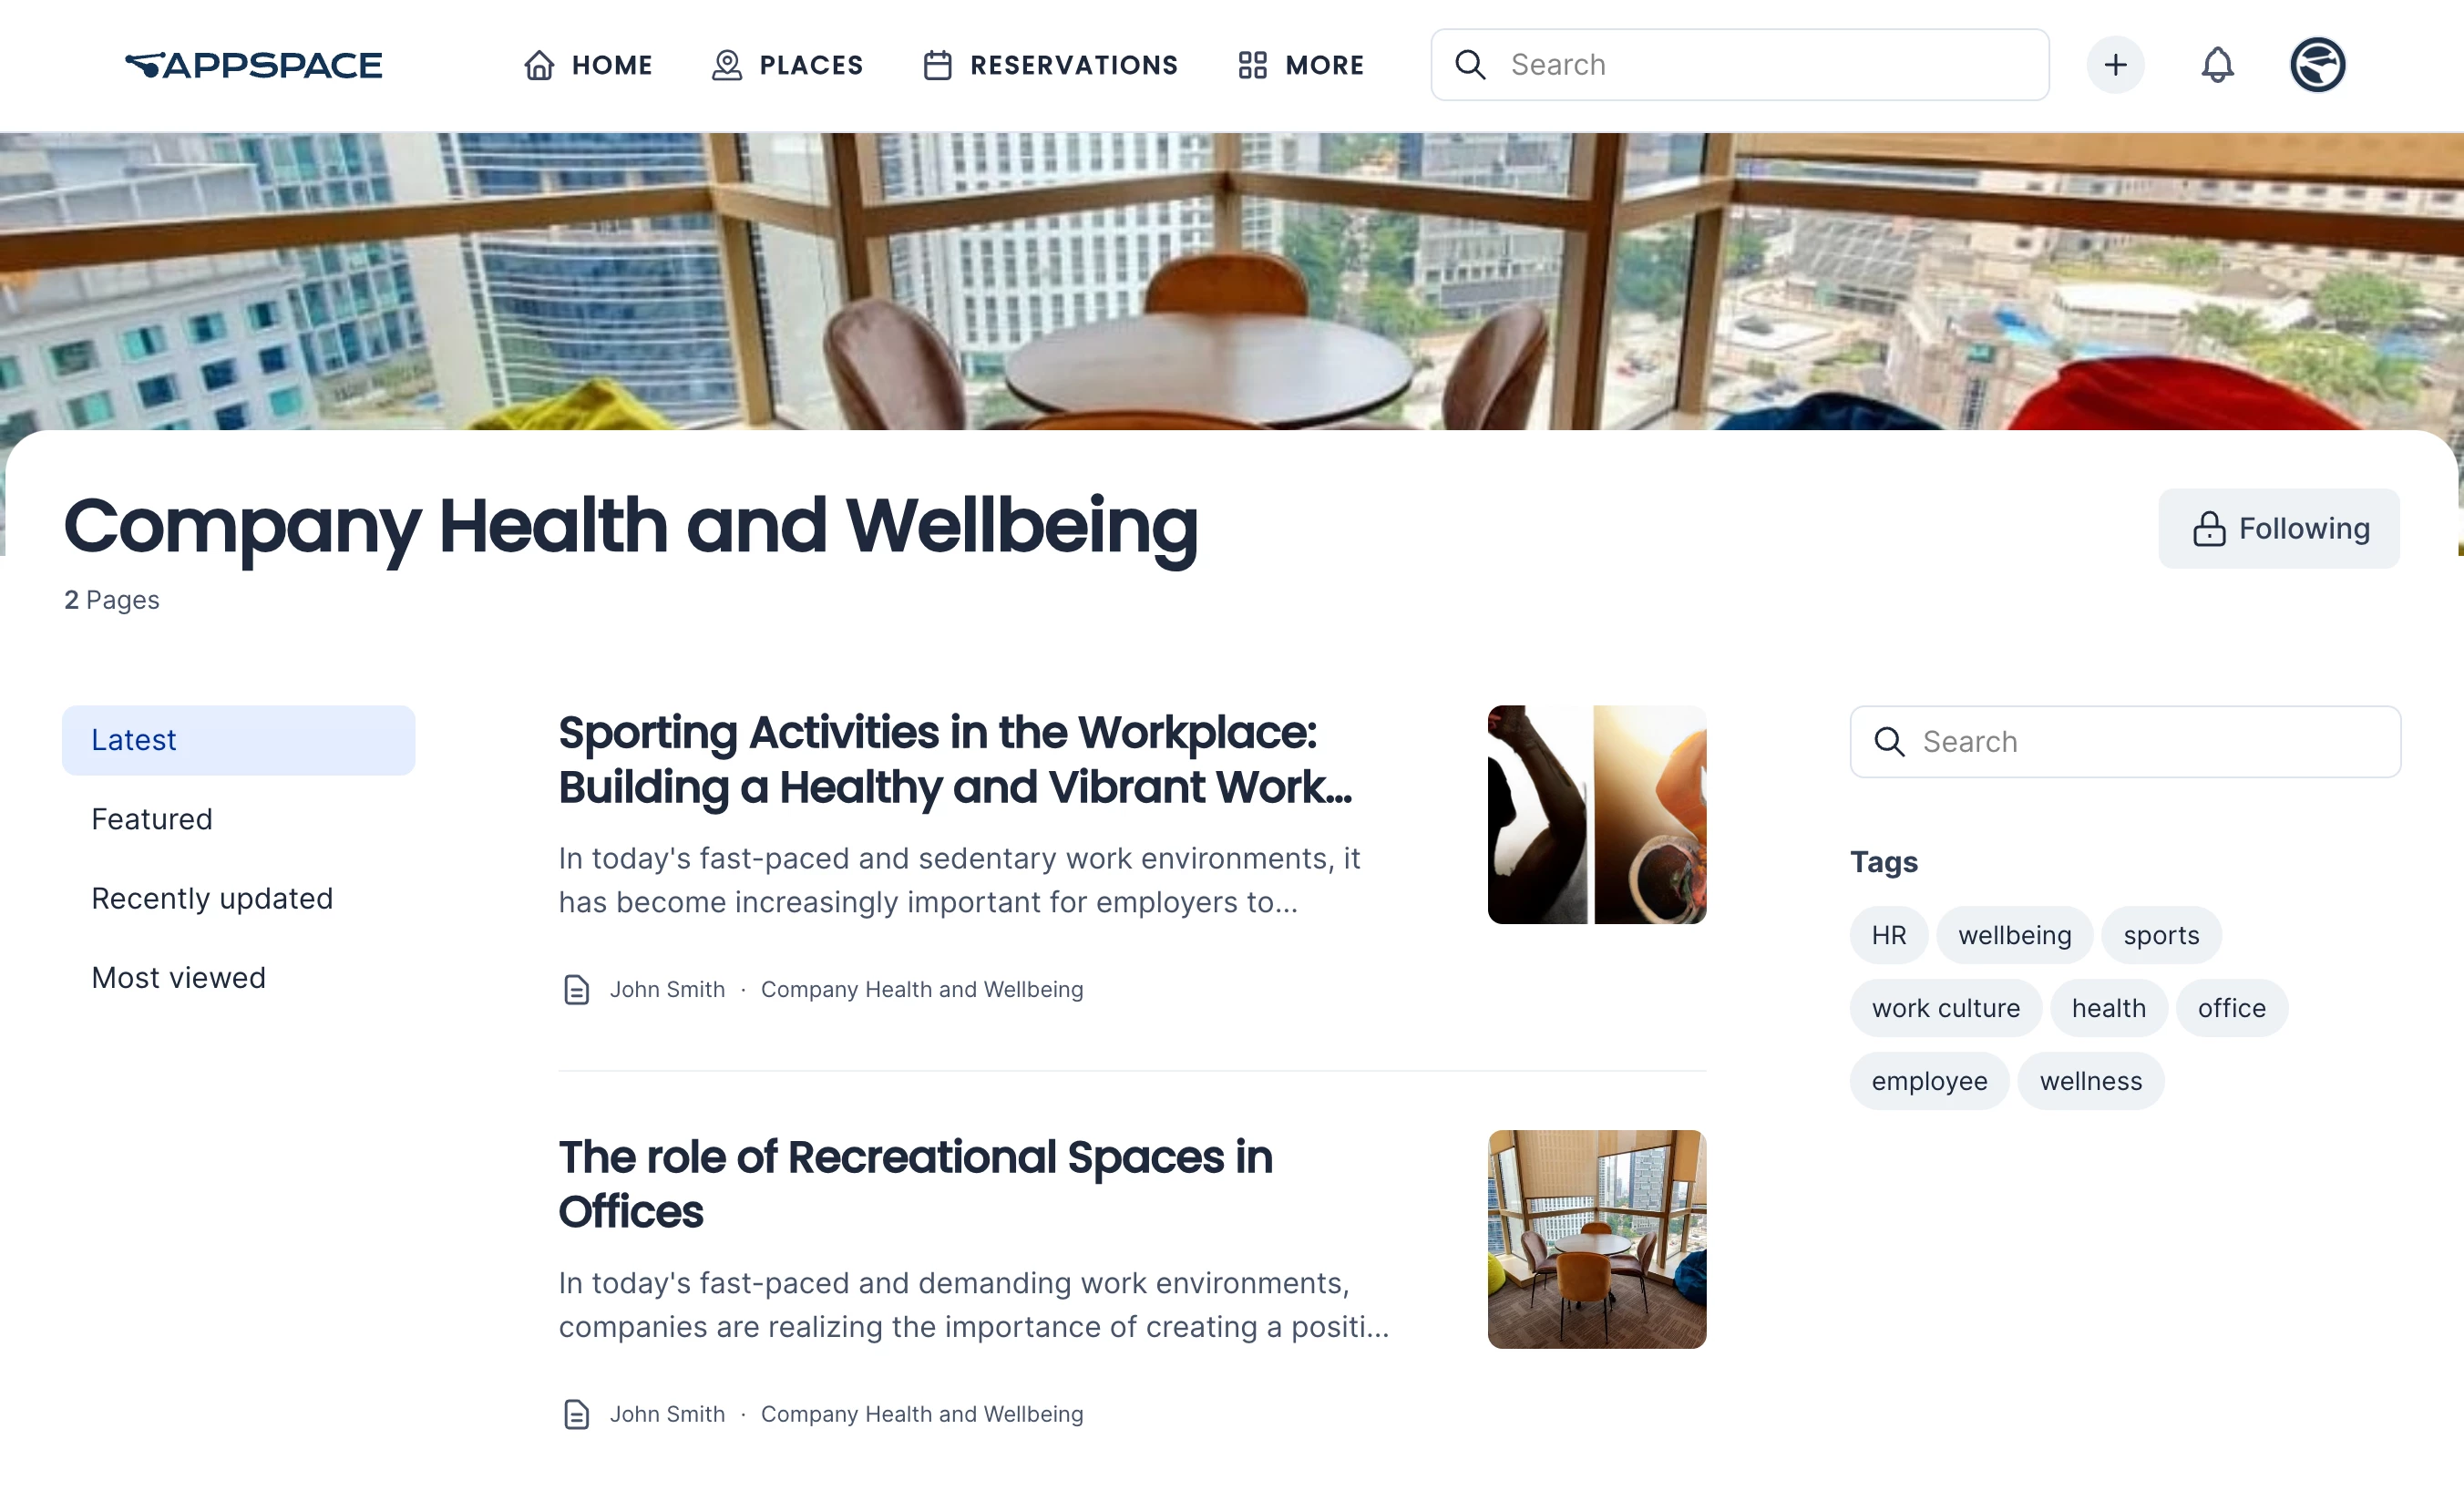Open the notifications bell

point(2217,65)
